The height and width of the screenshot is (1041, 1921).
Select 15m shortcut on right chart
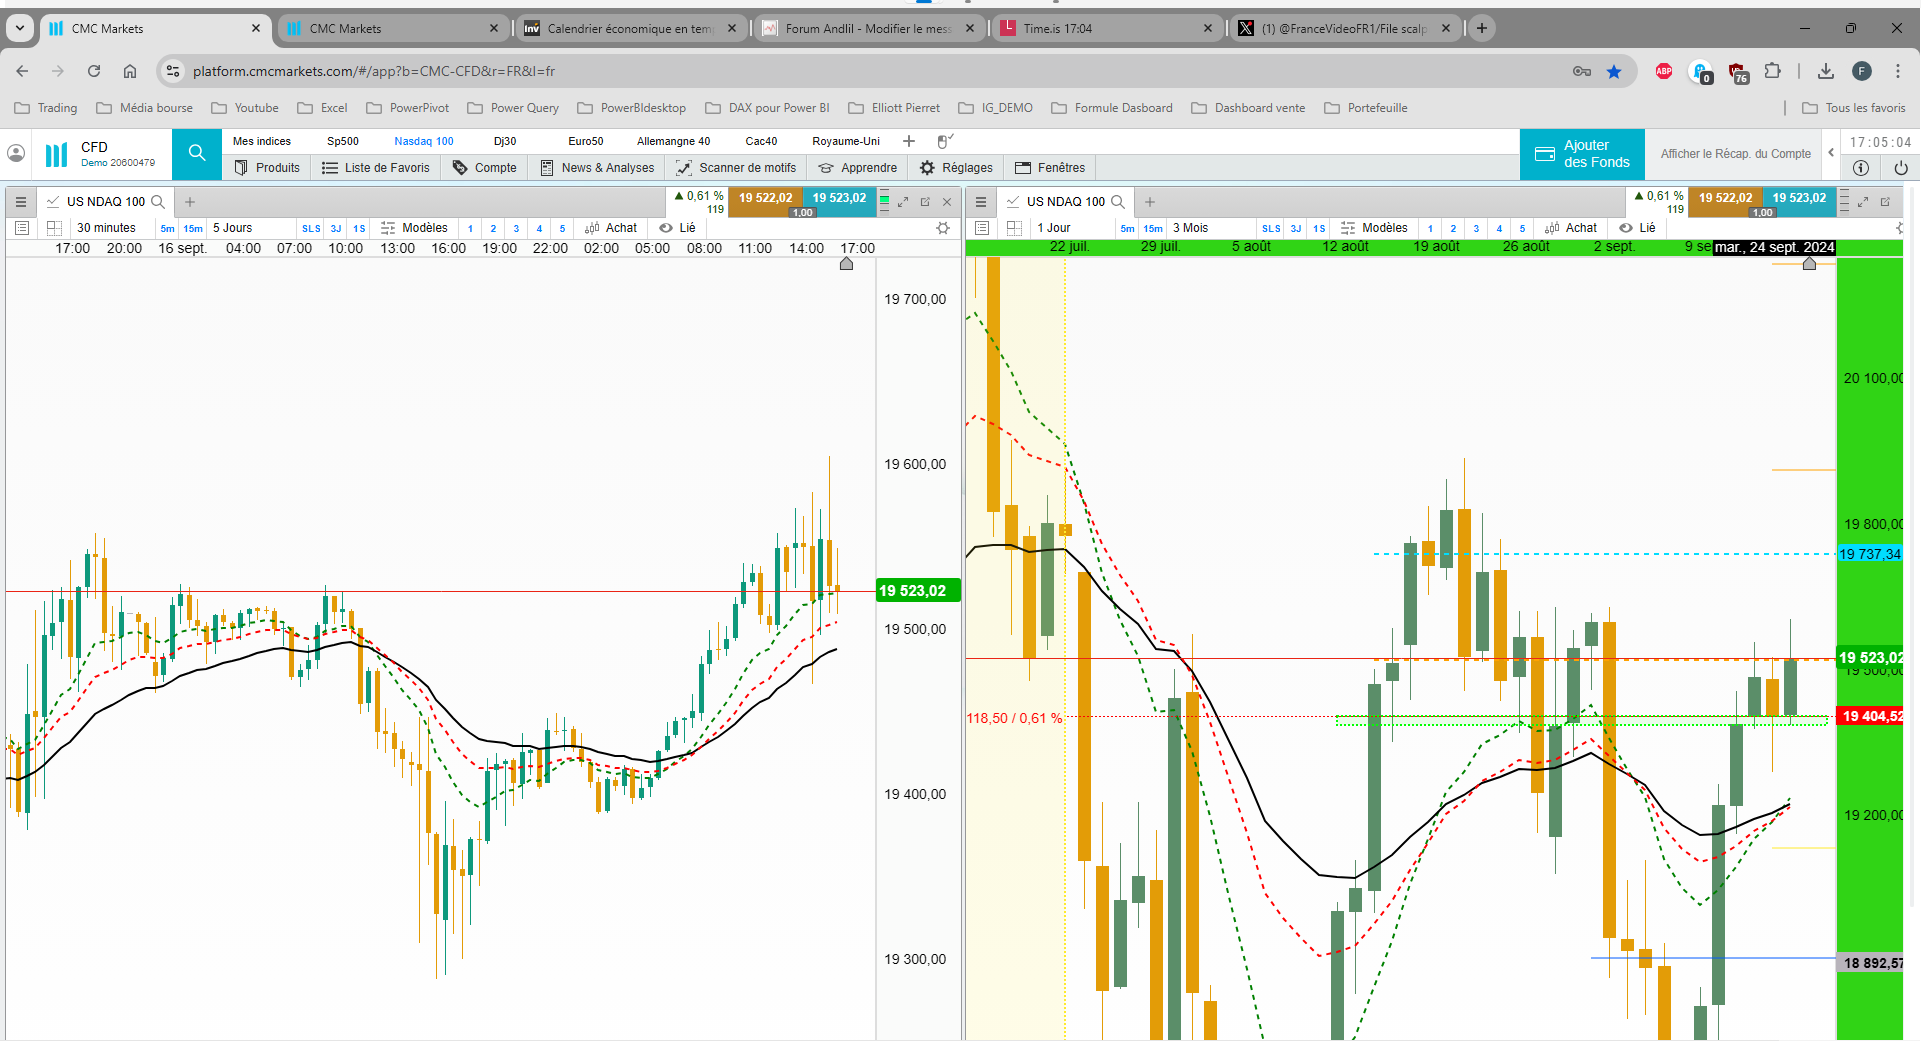tap(1153, 229)
